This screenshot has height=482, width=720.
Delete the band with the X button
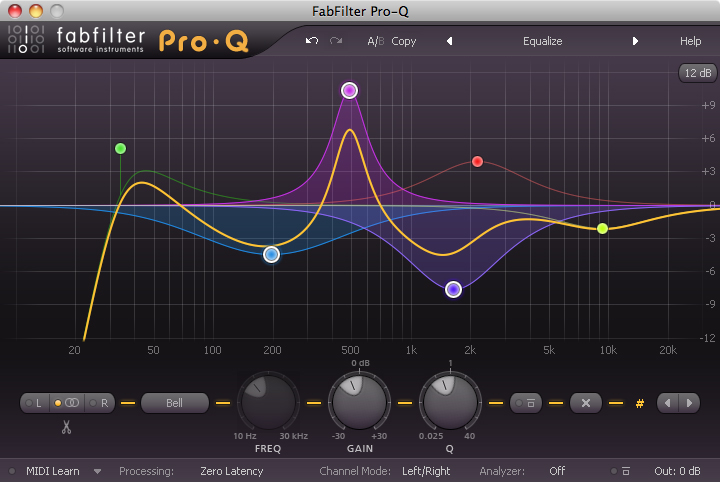[586, 403]
